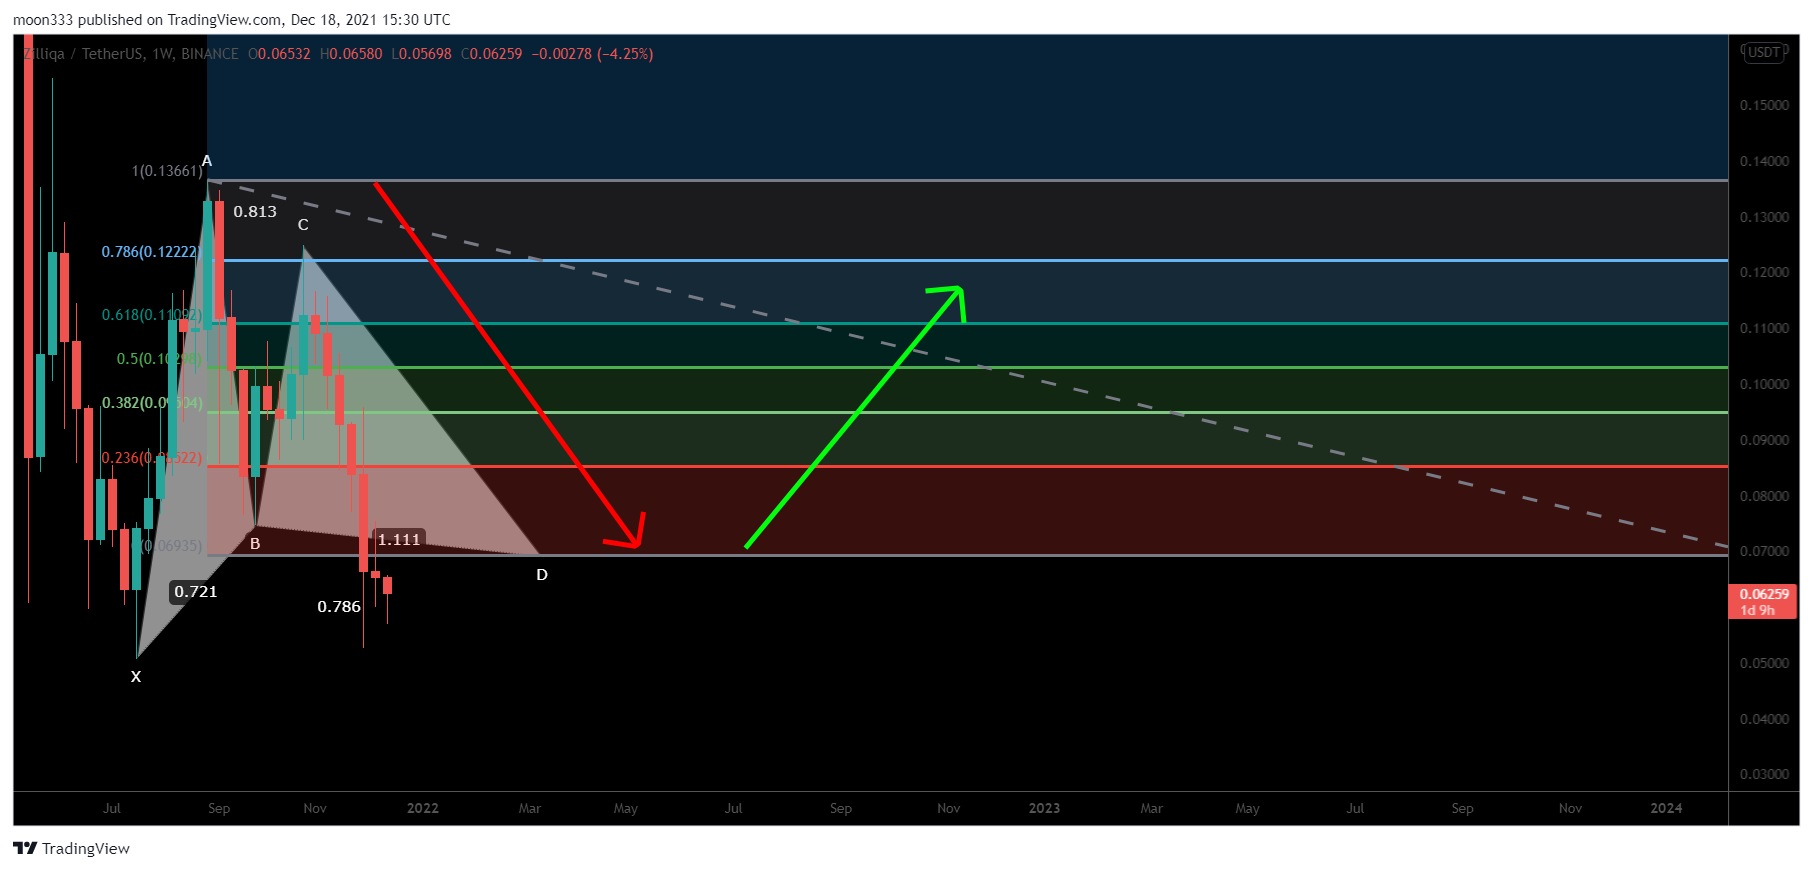Image resolution: width=1813 pixels, height=870 pixels.
Task: Click the 0.15000 price axis label
Action: tap(1765, 105)
